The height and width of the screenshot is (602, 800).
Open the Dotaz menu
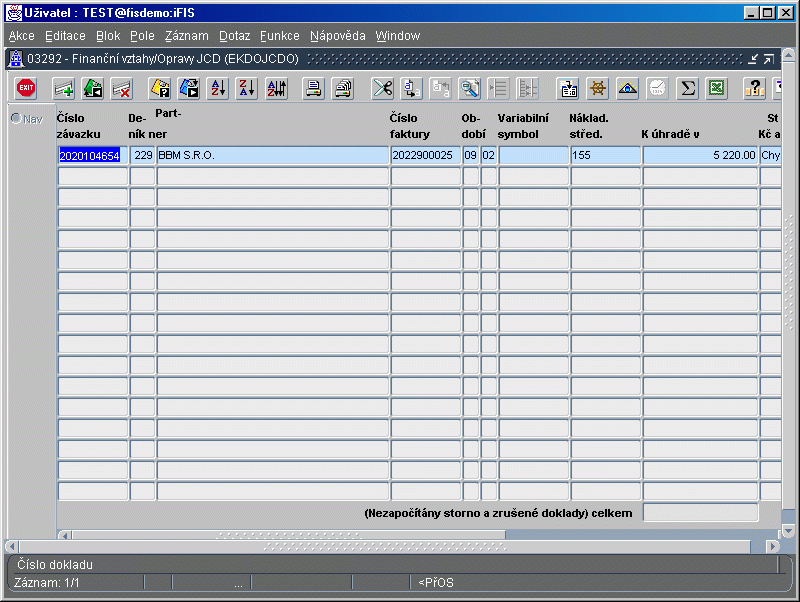(235, 36)
